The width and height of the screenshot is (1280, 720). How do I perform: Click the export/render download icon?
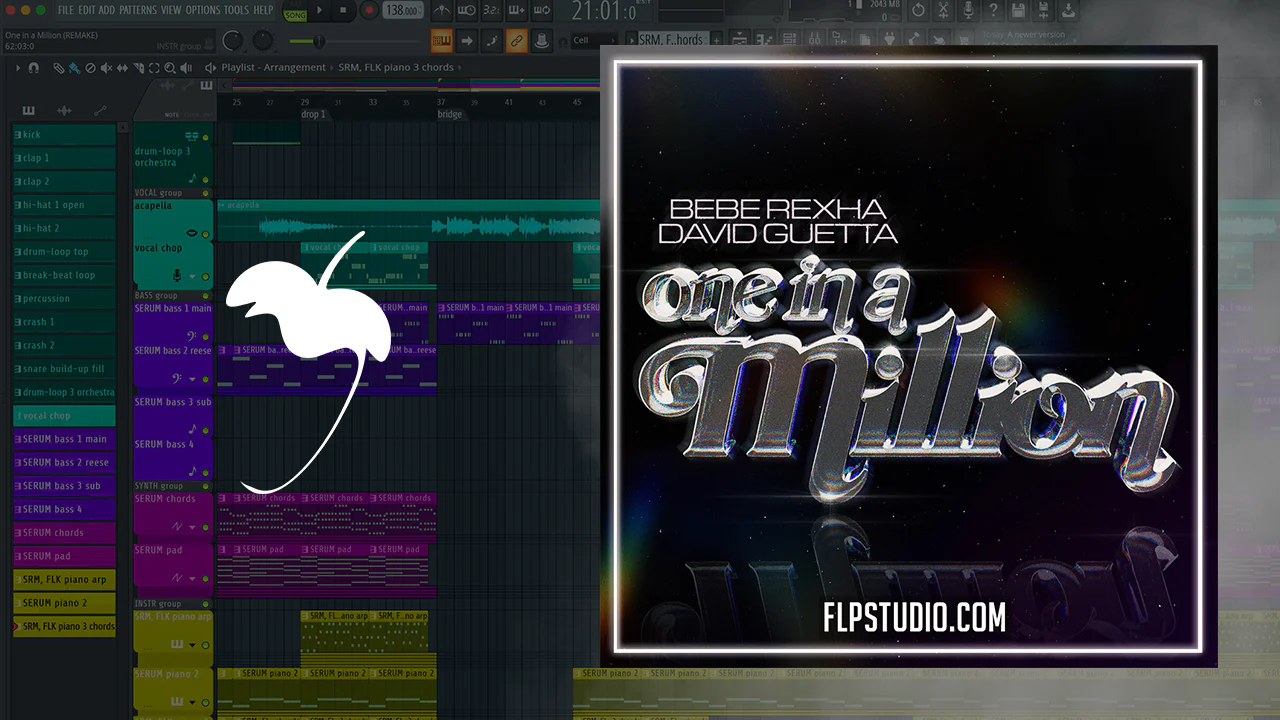1068,11
